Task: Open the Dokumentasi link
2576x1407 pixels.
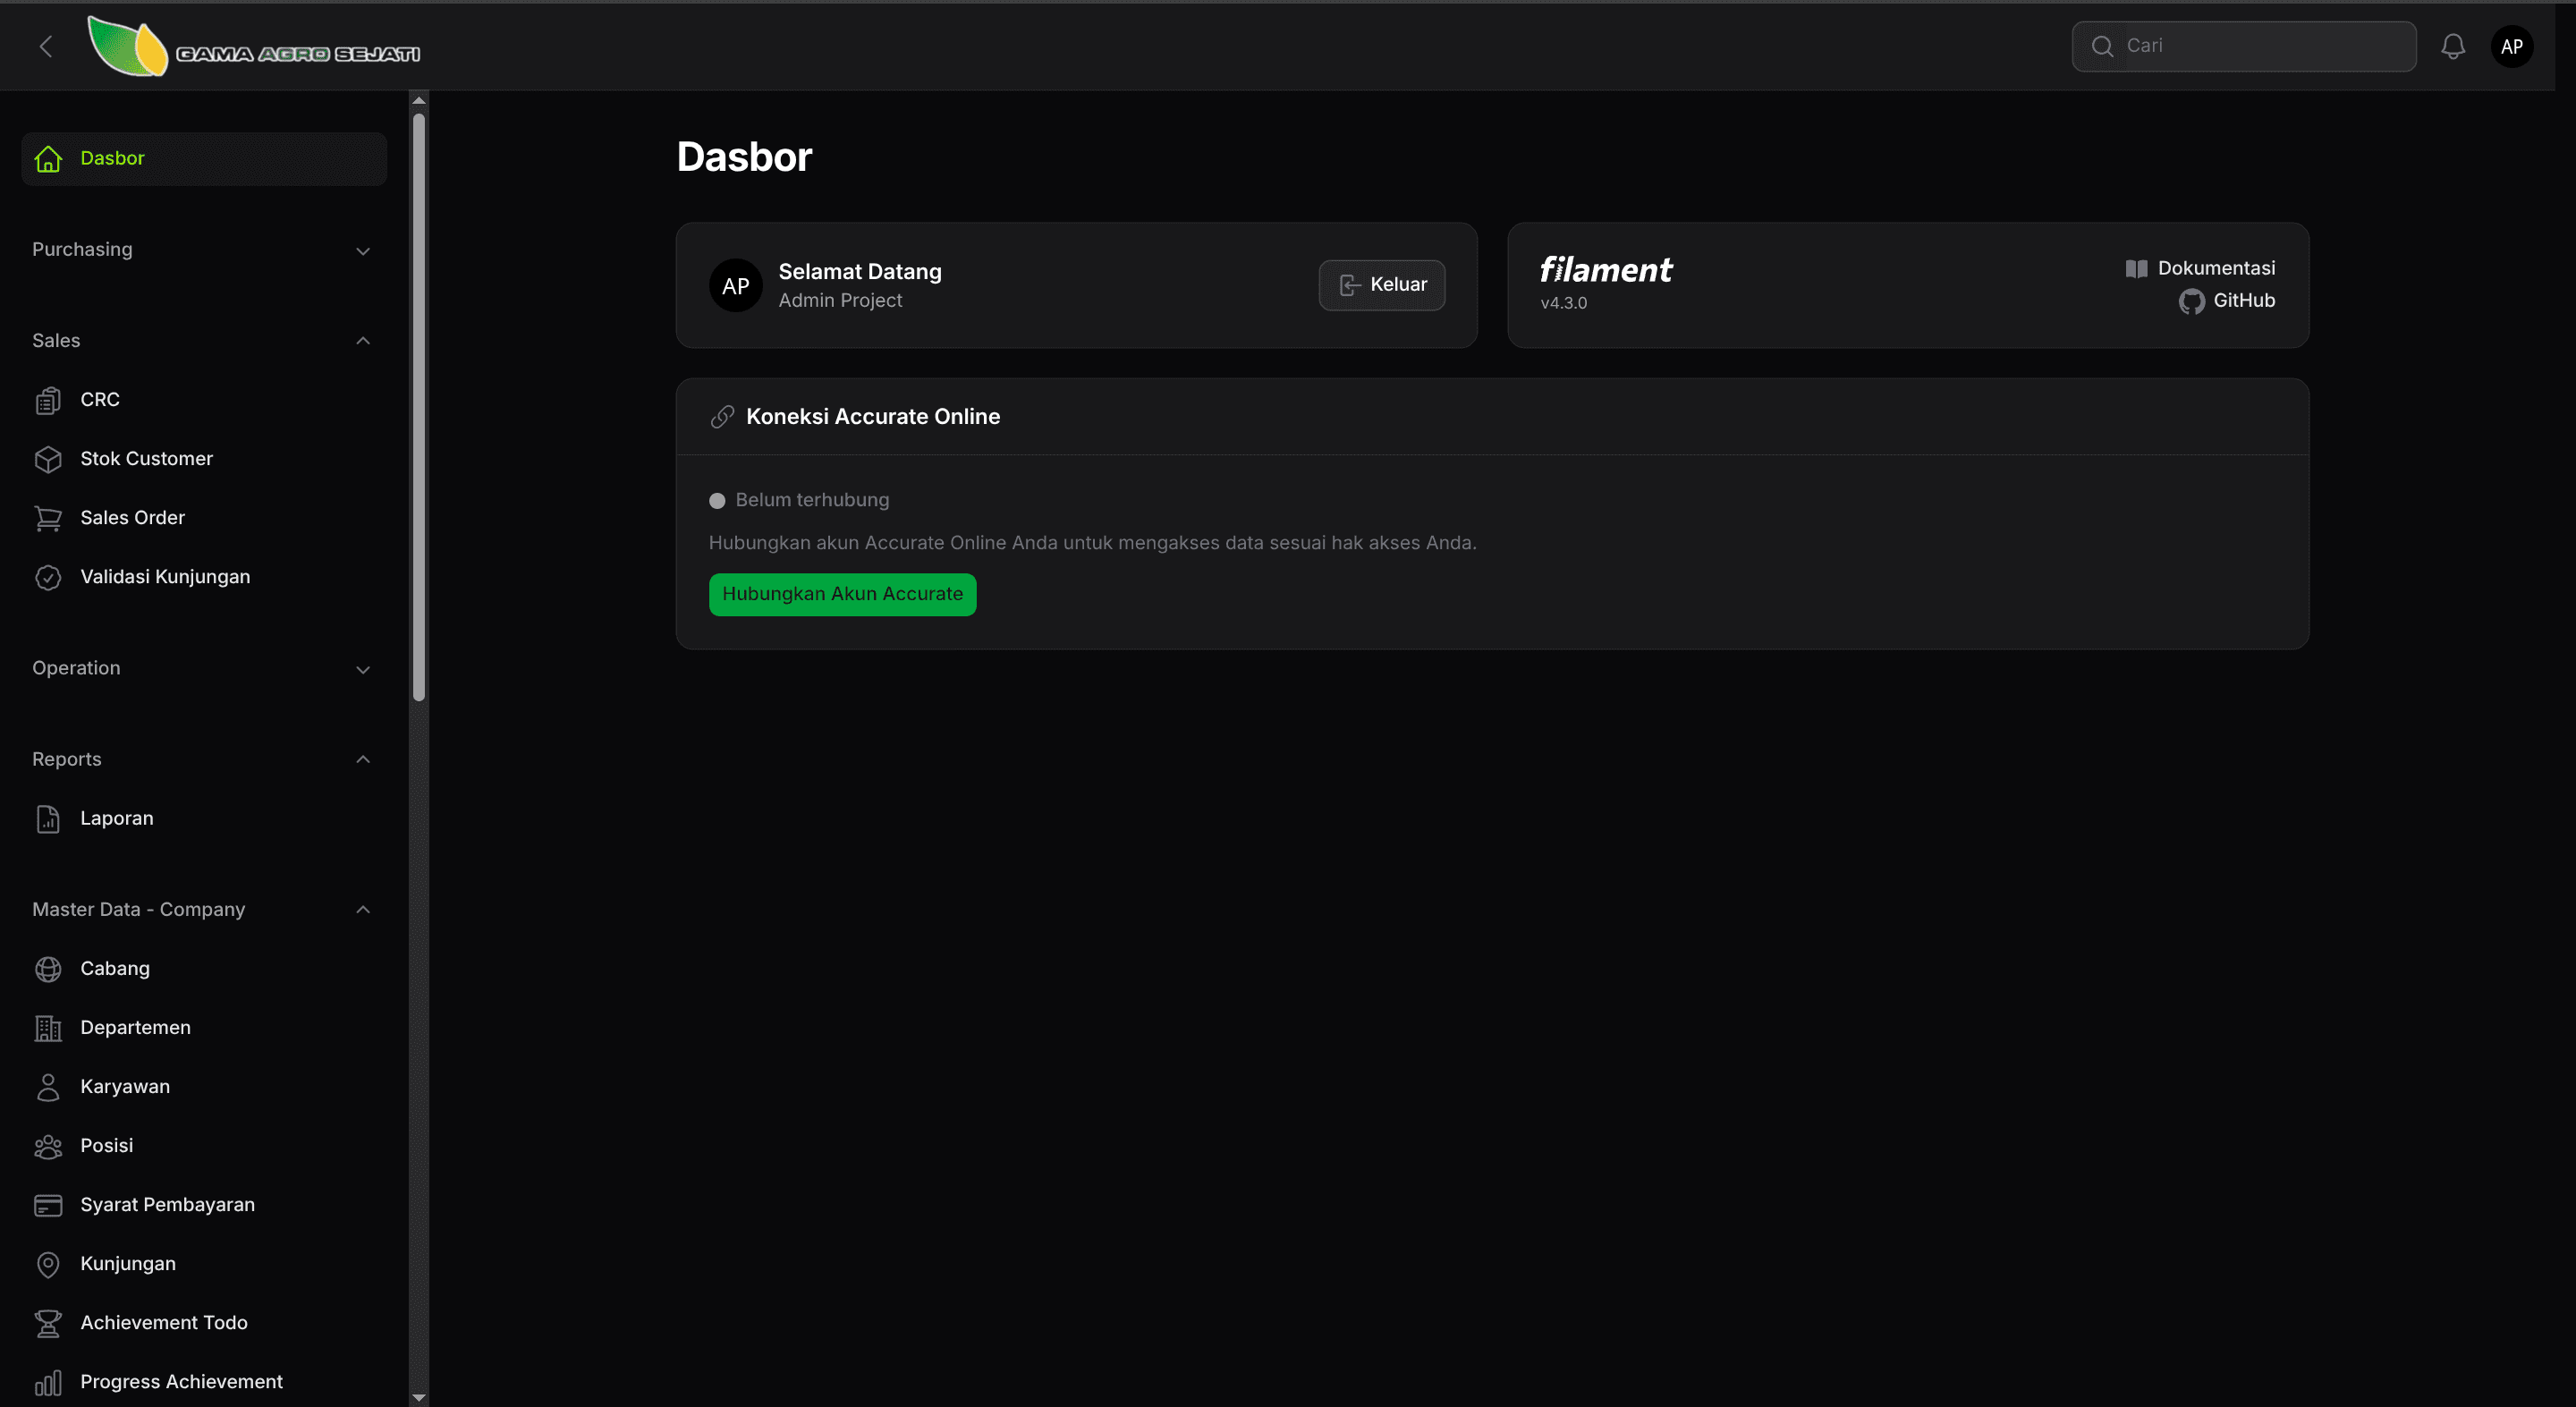Action: (x=2200, y=268)
